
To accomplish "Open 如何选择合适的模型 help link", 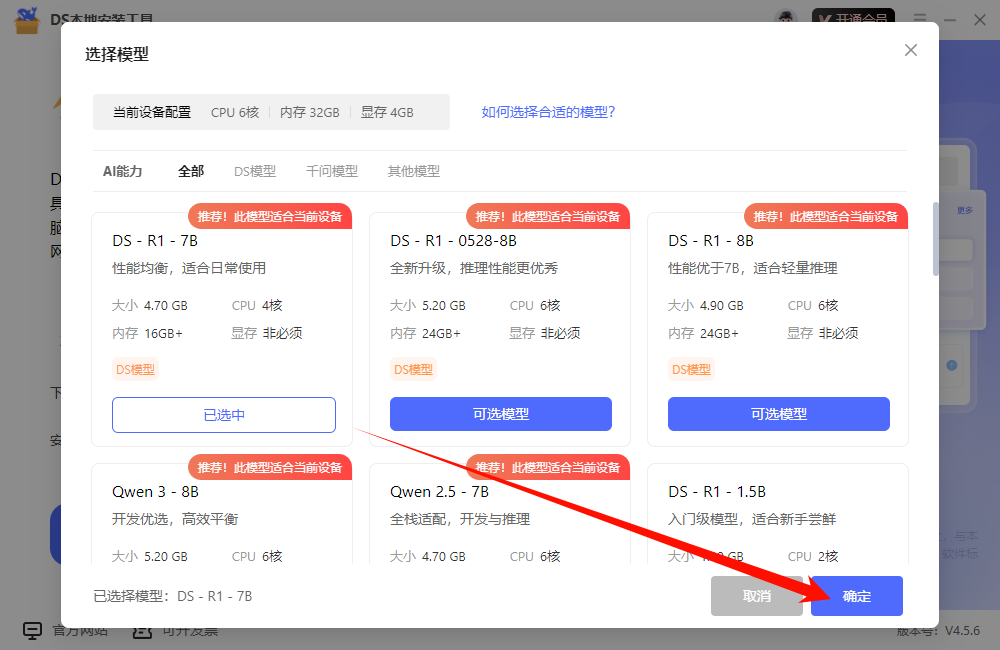I will point(548,112).
